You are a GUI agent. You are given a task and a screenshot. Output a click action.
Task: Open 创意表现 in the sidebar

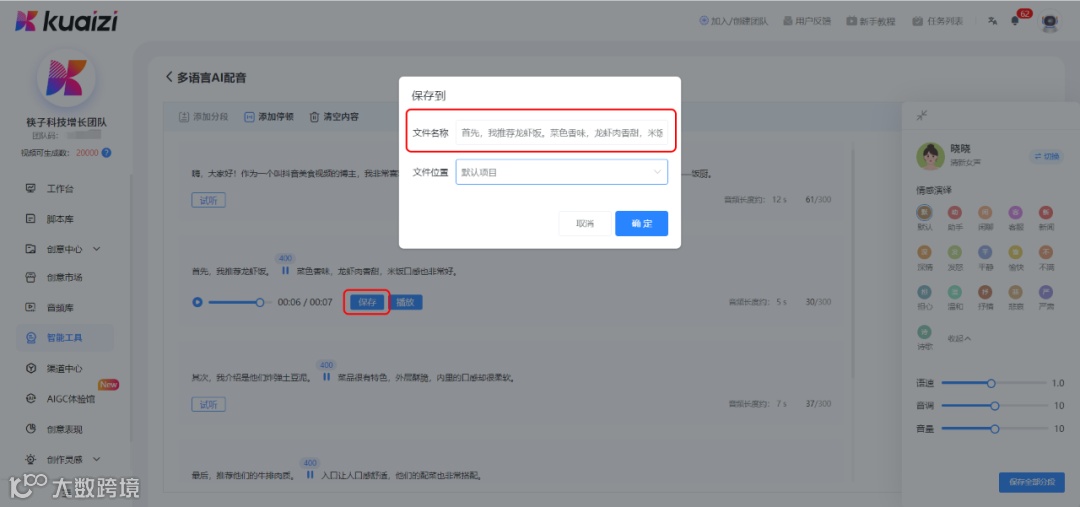(65, 429)
